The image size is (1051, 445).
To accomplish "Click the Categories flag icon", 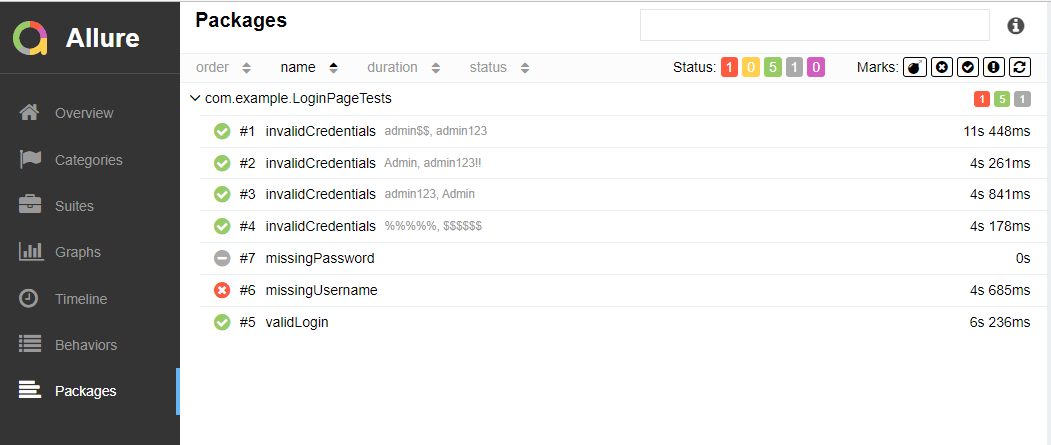I will (x=30, y=159).
